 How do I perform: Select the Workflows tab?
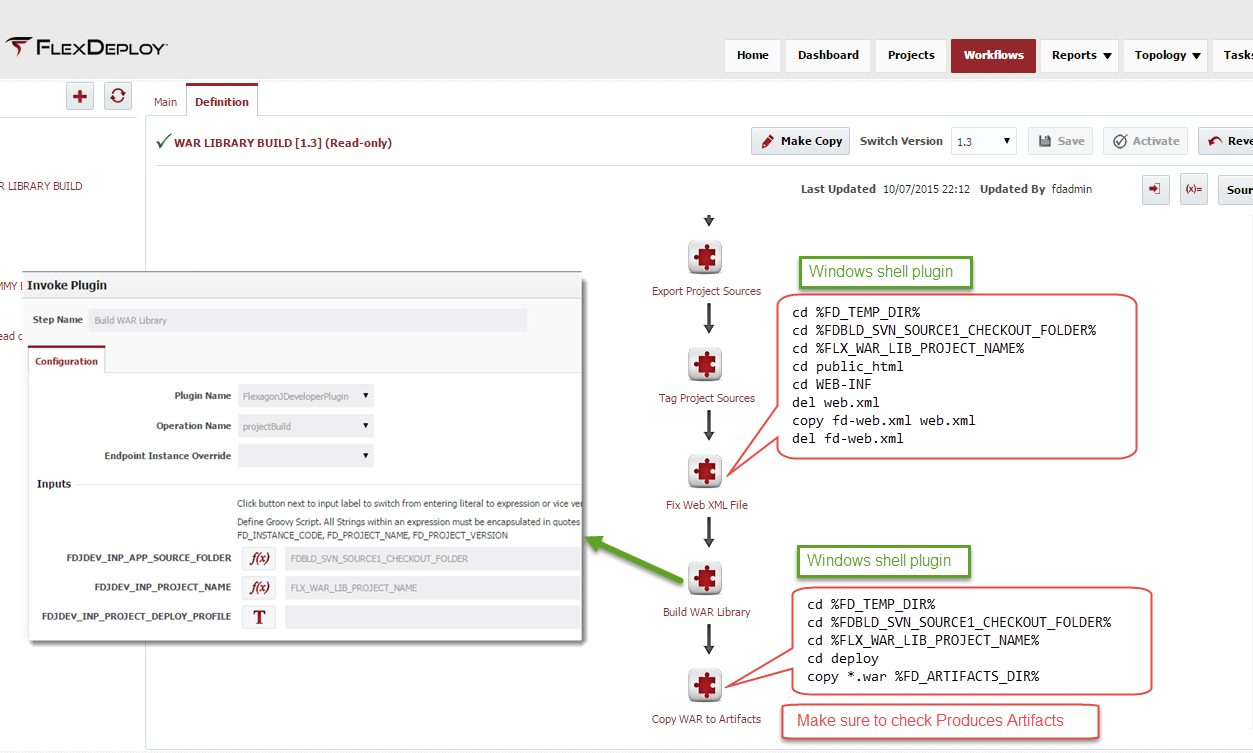993,55
